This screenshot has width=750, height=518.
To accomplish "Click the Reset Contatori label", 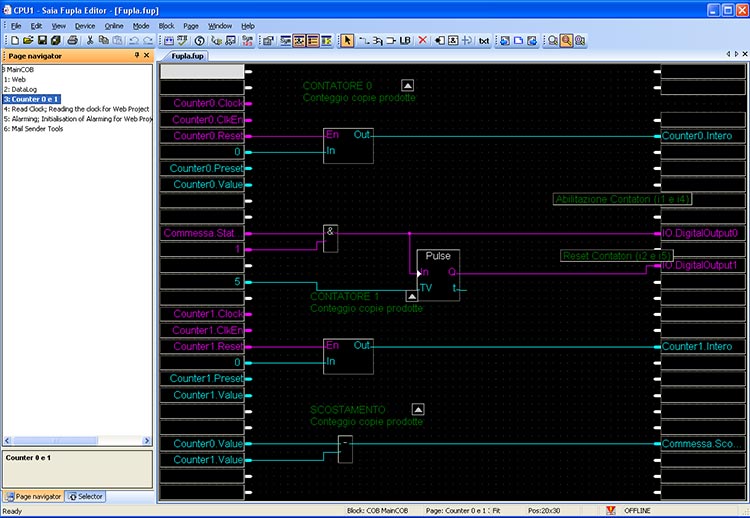I will 617,256.
